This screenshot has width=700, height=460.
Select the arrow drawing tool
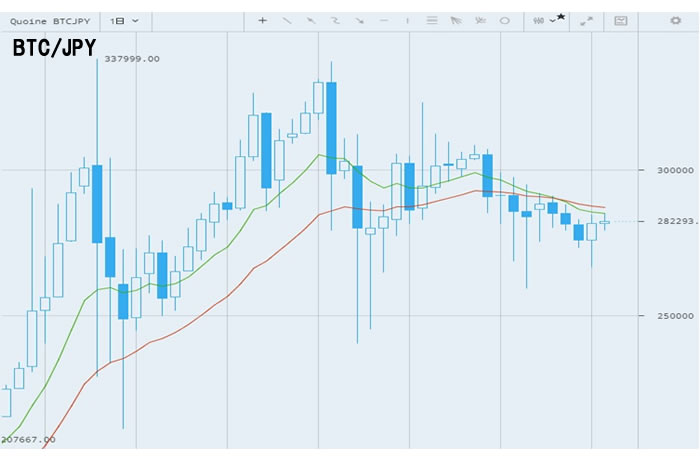(x=359, y=21)
